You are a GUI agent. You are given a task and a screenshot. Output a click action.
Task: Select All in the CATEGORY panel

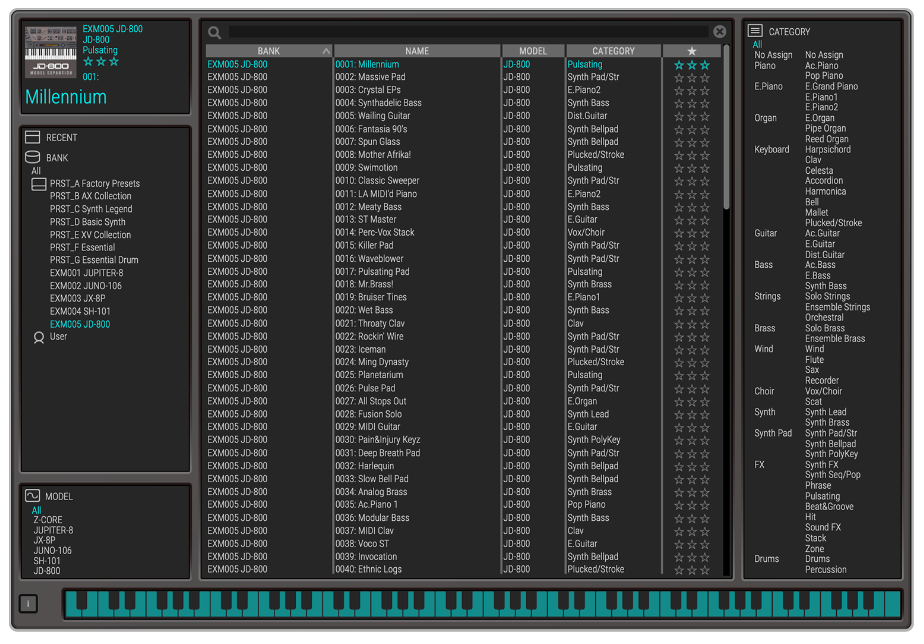[757, 44]
